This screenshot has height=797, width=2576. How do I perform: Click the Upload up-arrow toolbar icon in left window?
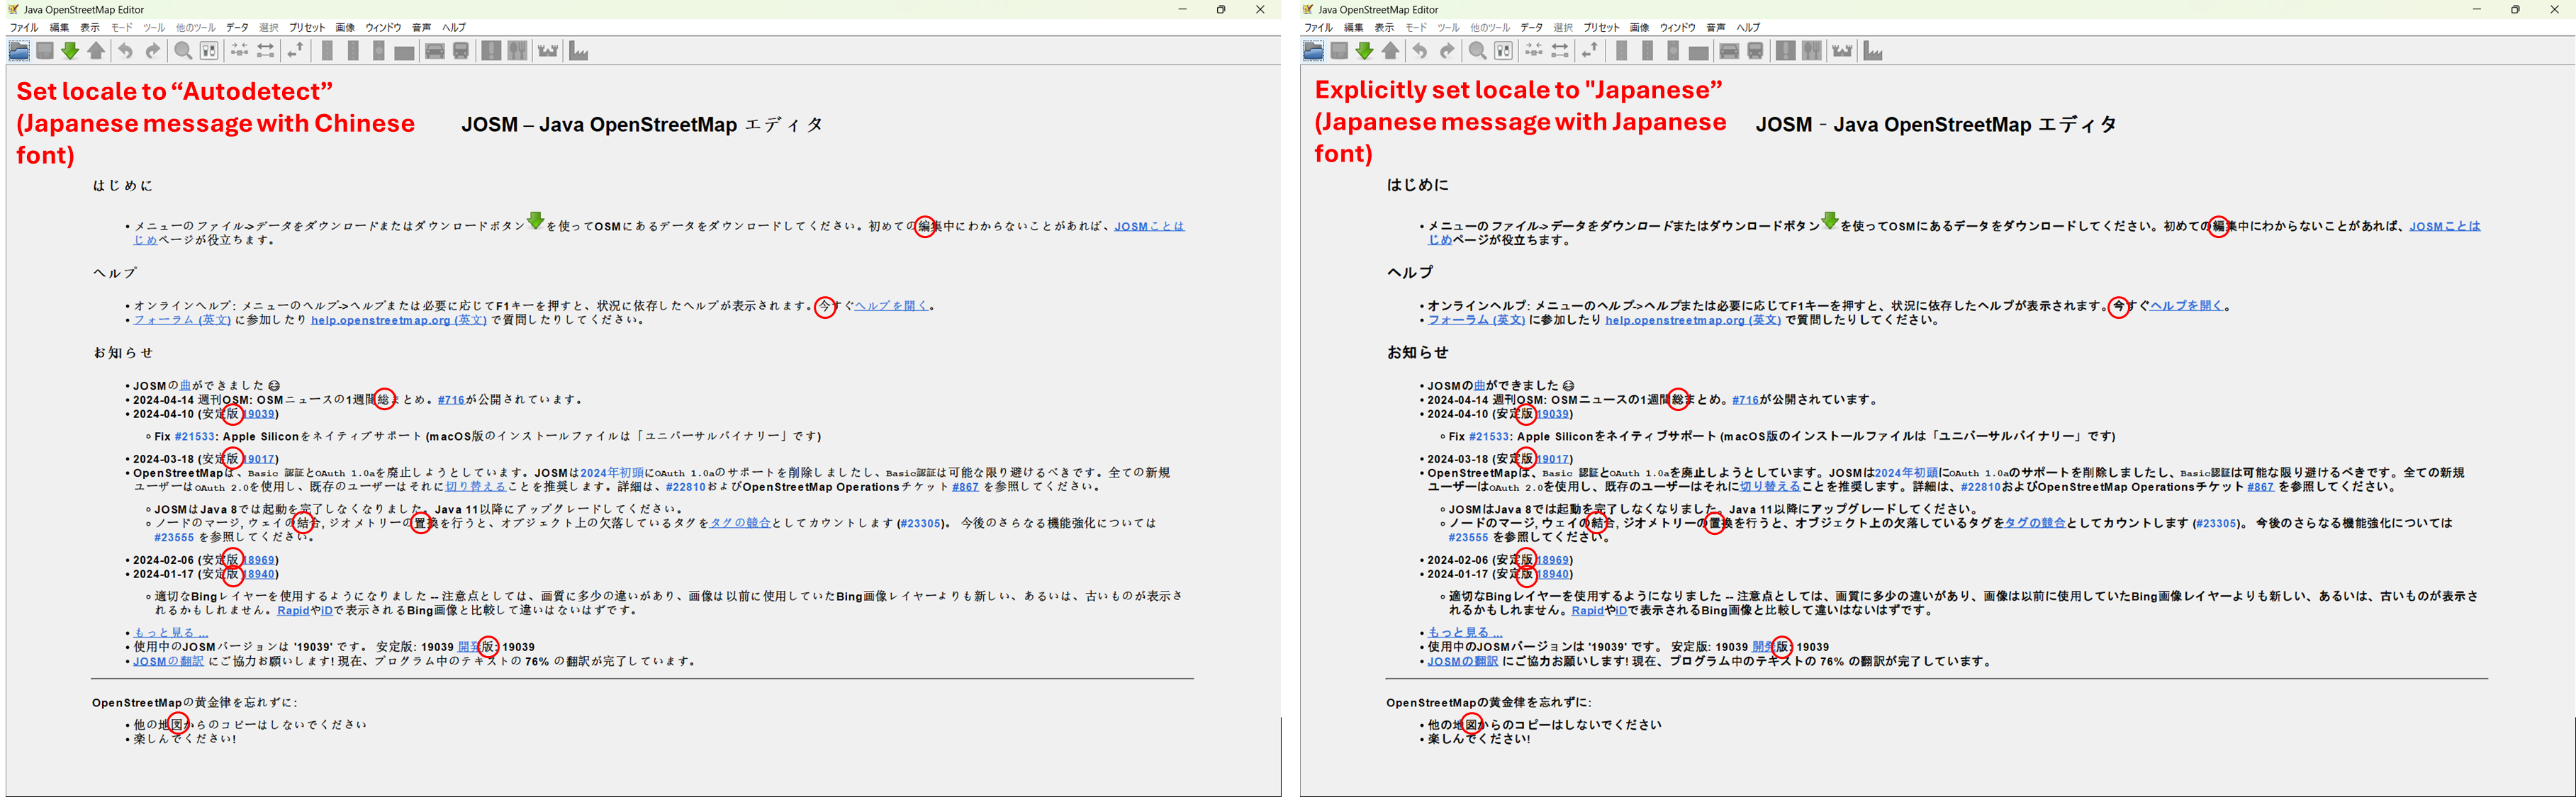[96, 51]
